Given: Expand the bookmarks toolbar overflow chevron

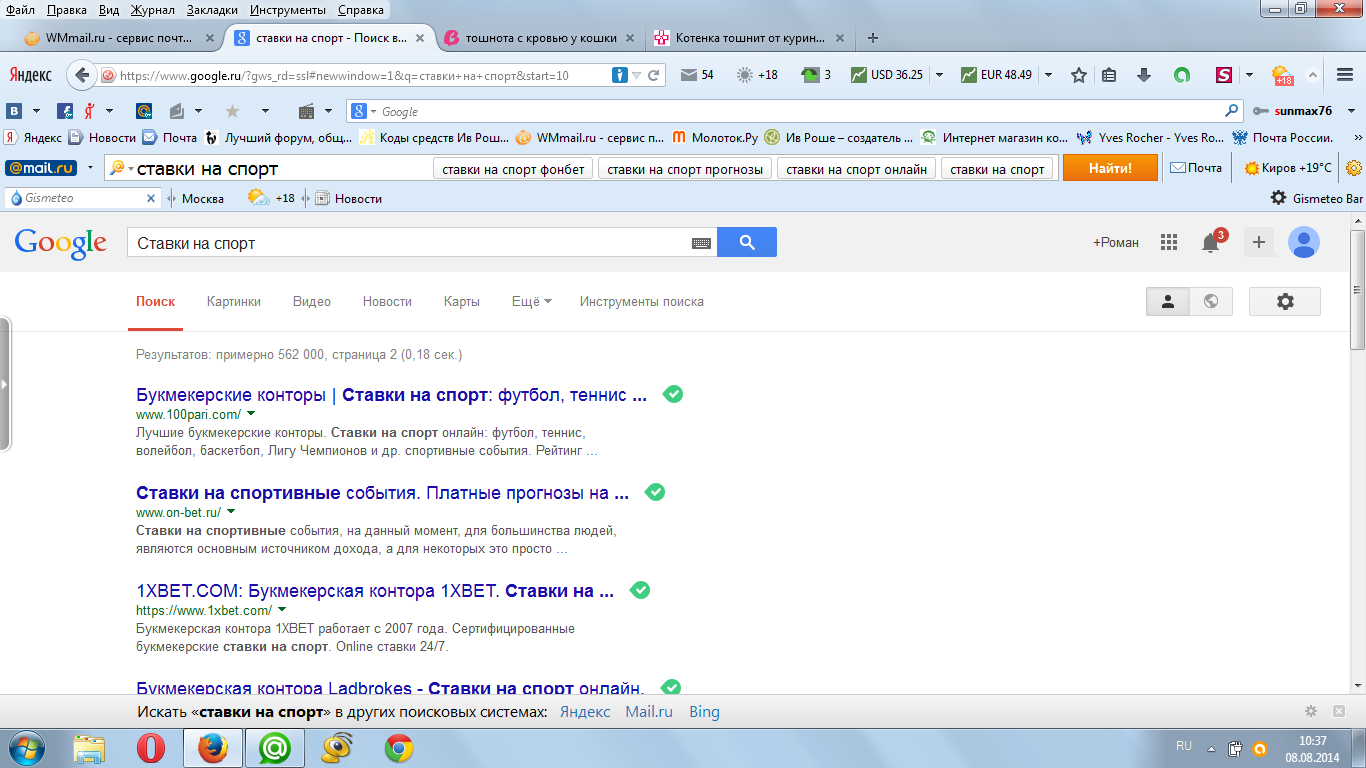Looking at the screenshot, I should point(1357,138).
